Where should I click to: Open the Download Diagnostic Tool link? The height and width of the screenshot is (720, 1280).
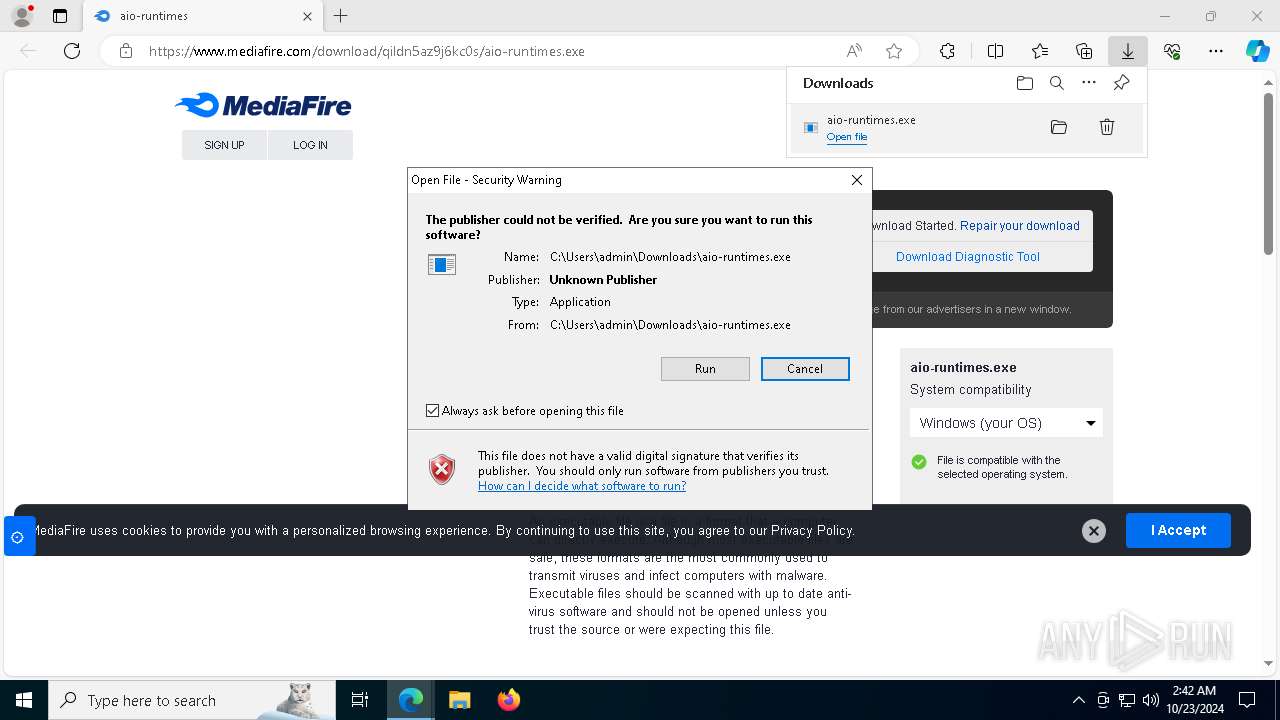click(968, 257)
